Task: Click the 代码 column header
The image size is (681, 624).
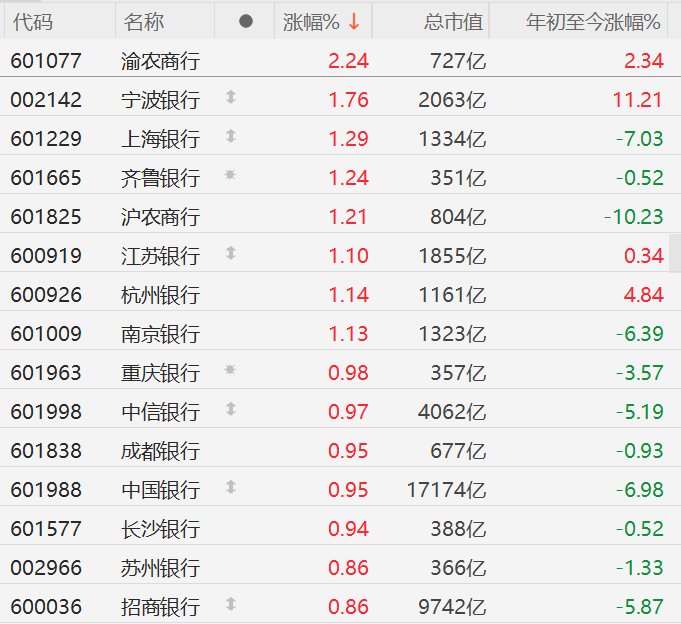Action: click(33, 21)
